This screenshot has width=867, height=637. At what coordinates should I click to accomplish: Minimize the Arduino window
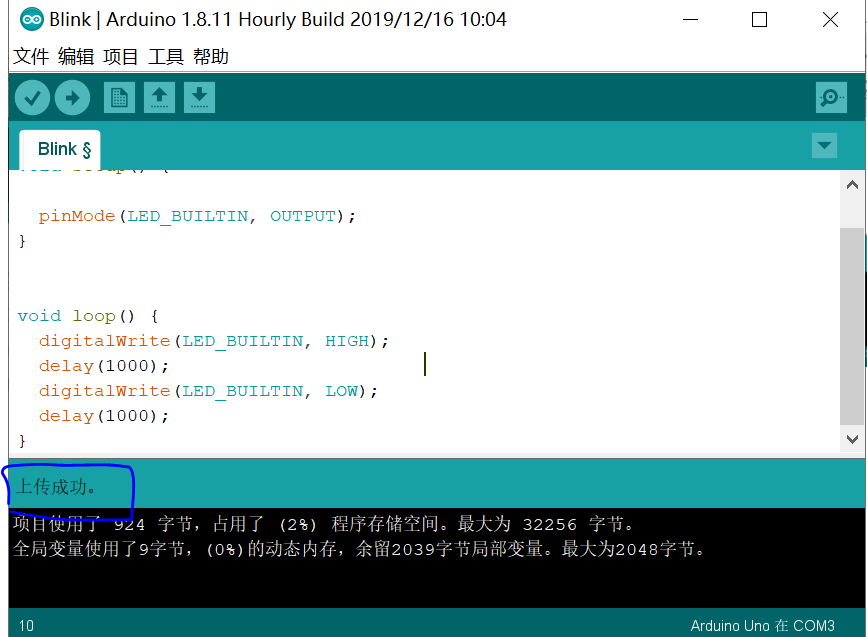click(x=690, y=20)
